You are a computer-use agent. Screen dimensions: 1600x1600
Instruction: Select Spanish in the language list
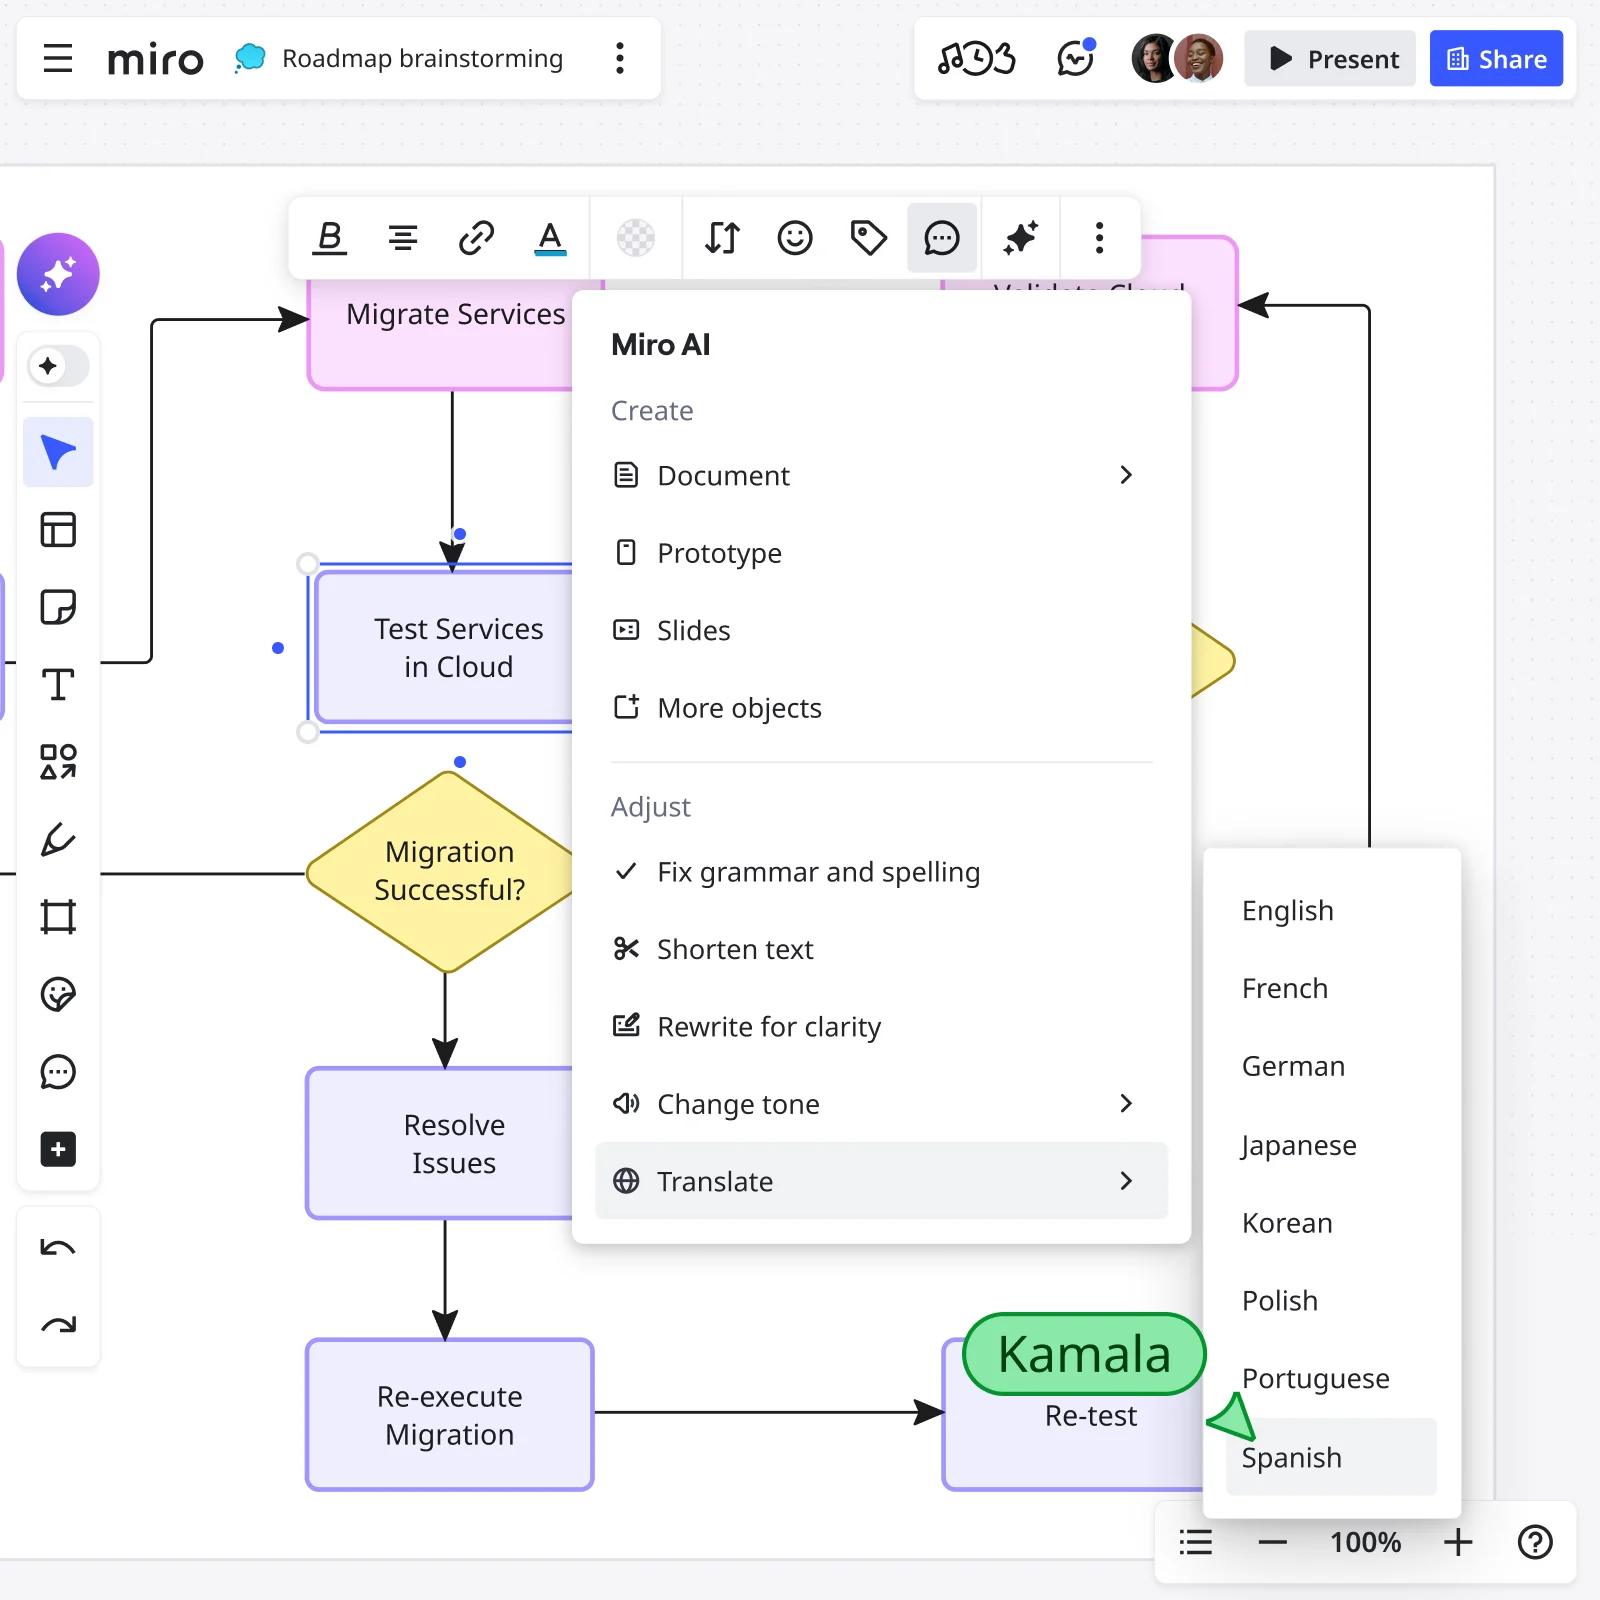tap(1290, 1457)
